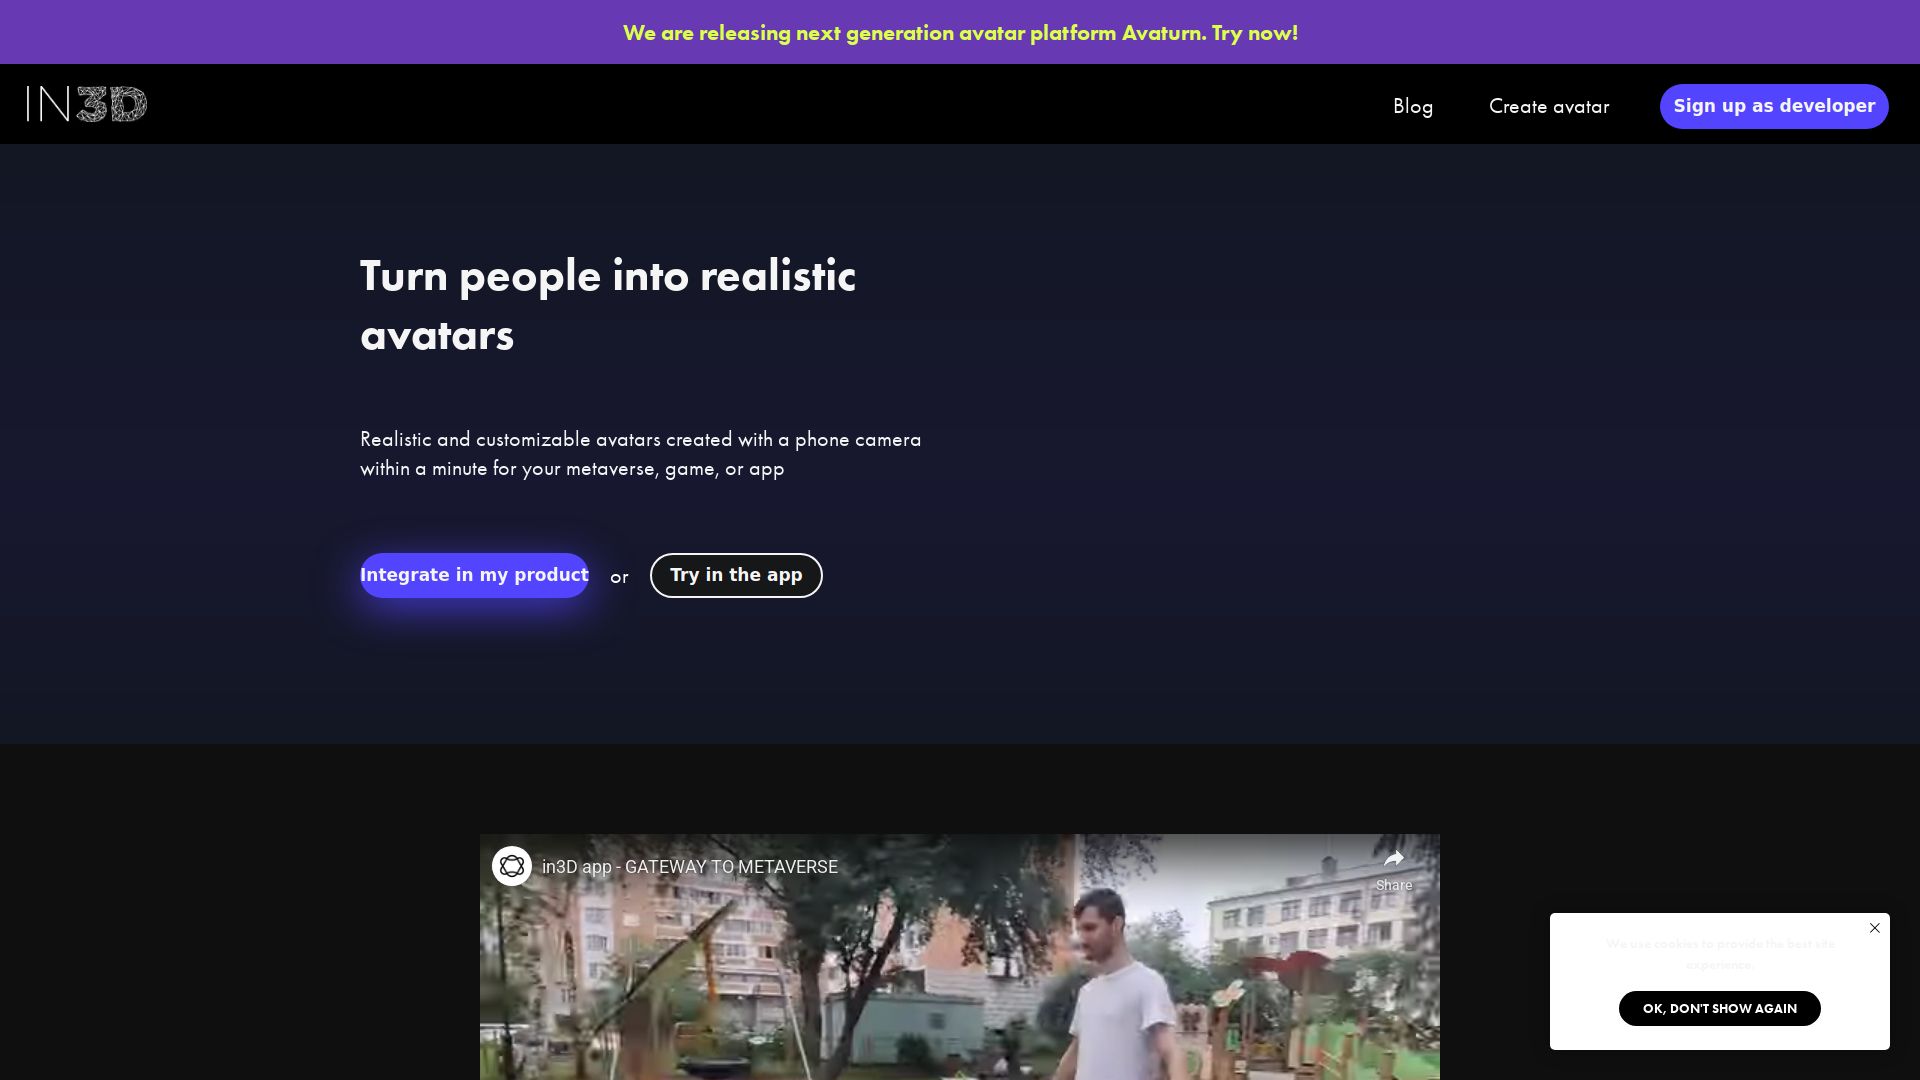Open the IN3D logo home link
Image resolution: width=1920 pixels, height=1080 pixels.
[x=87, y=104]
